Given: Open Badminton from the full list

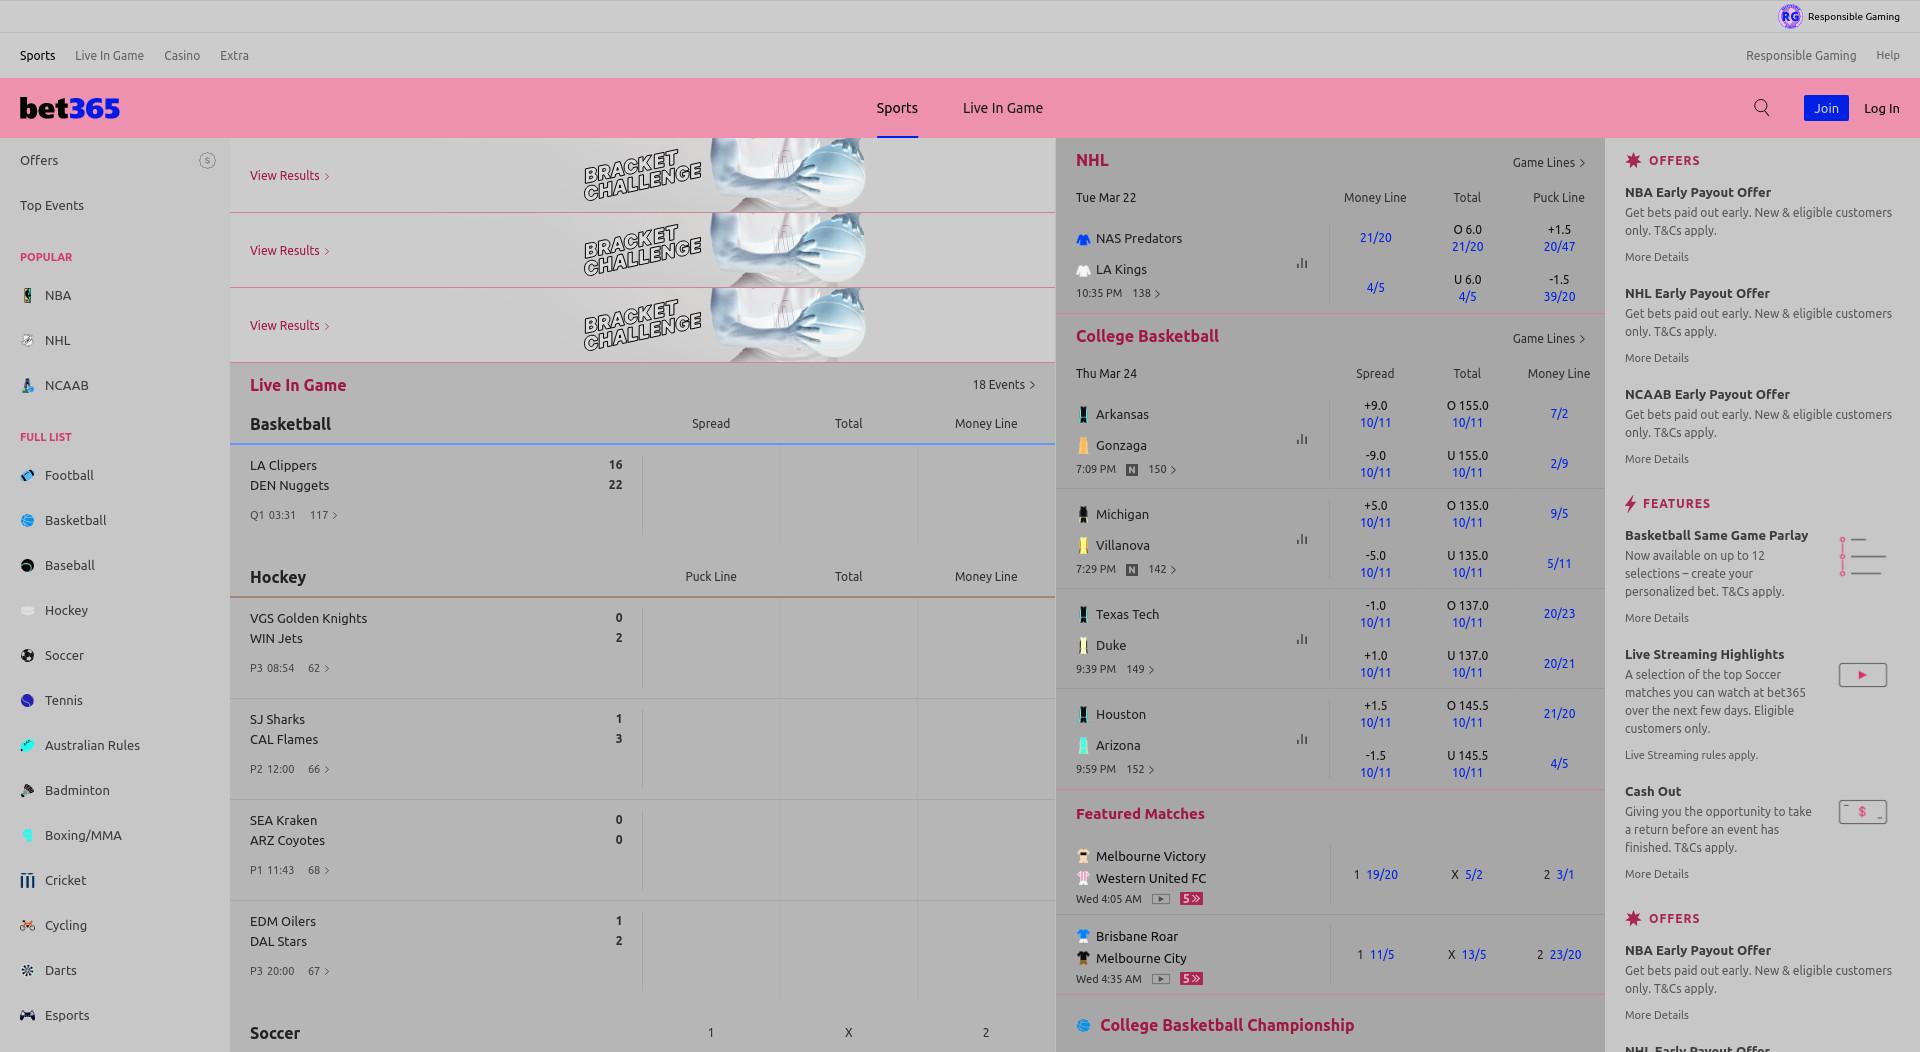Looking at the screenshot, I should [77, 790].
